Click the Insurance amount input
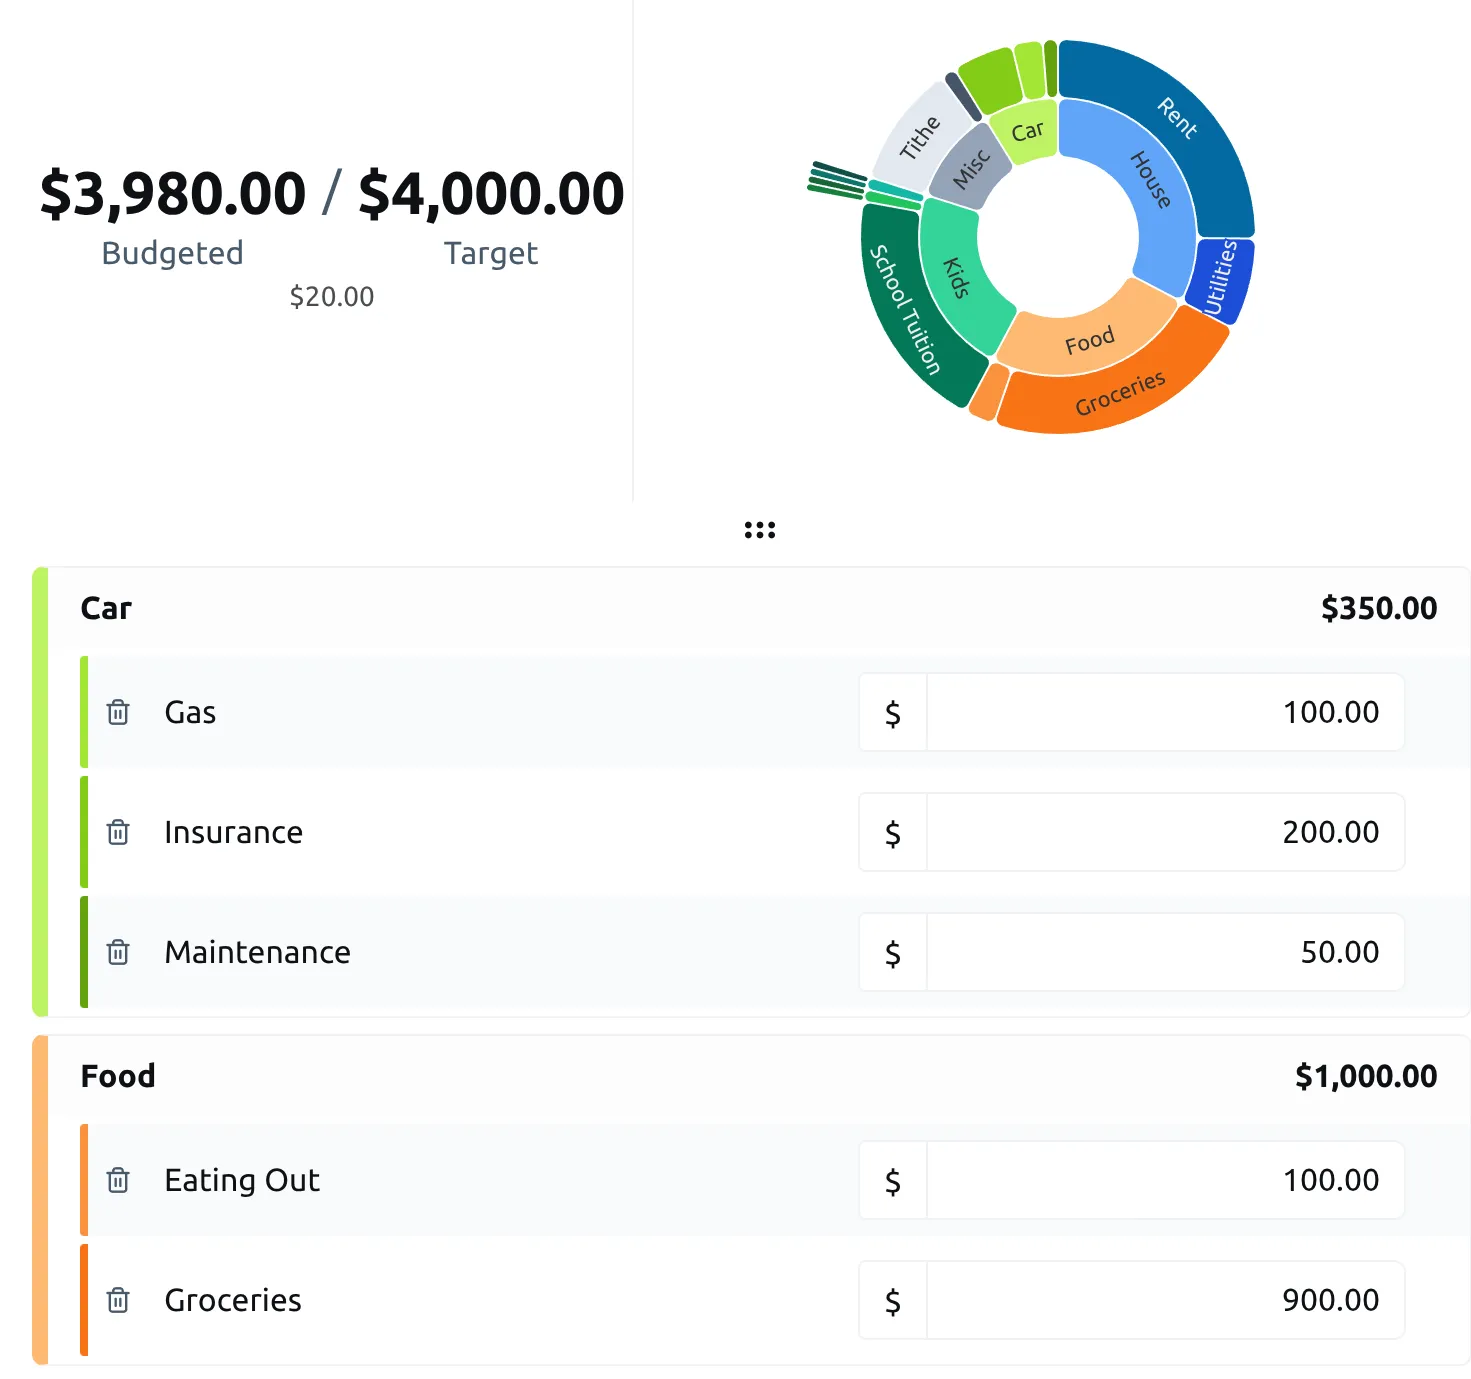This screenshot has width=1471, height=1379. click(x=1164, y=832)
